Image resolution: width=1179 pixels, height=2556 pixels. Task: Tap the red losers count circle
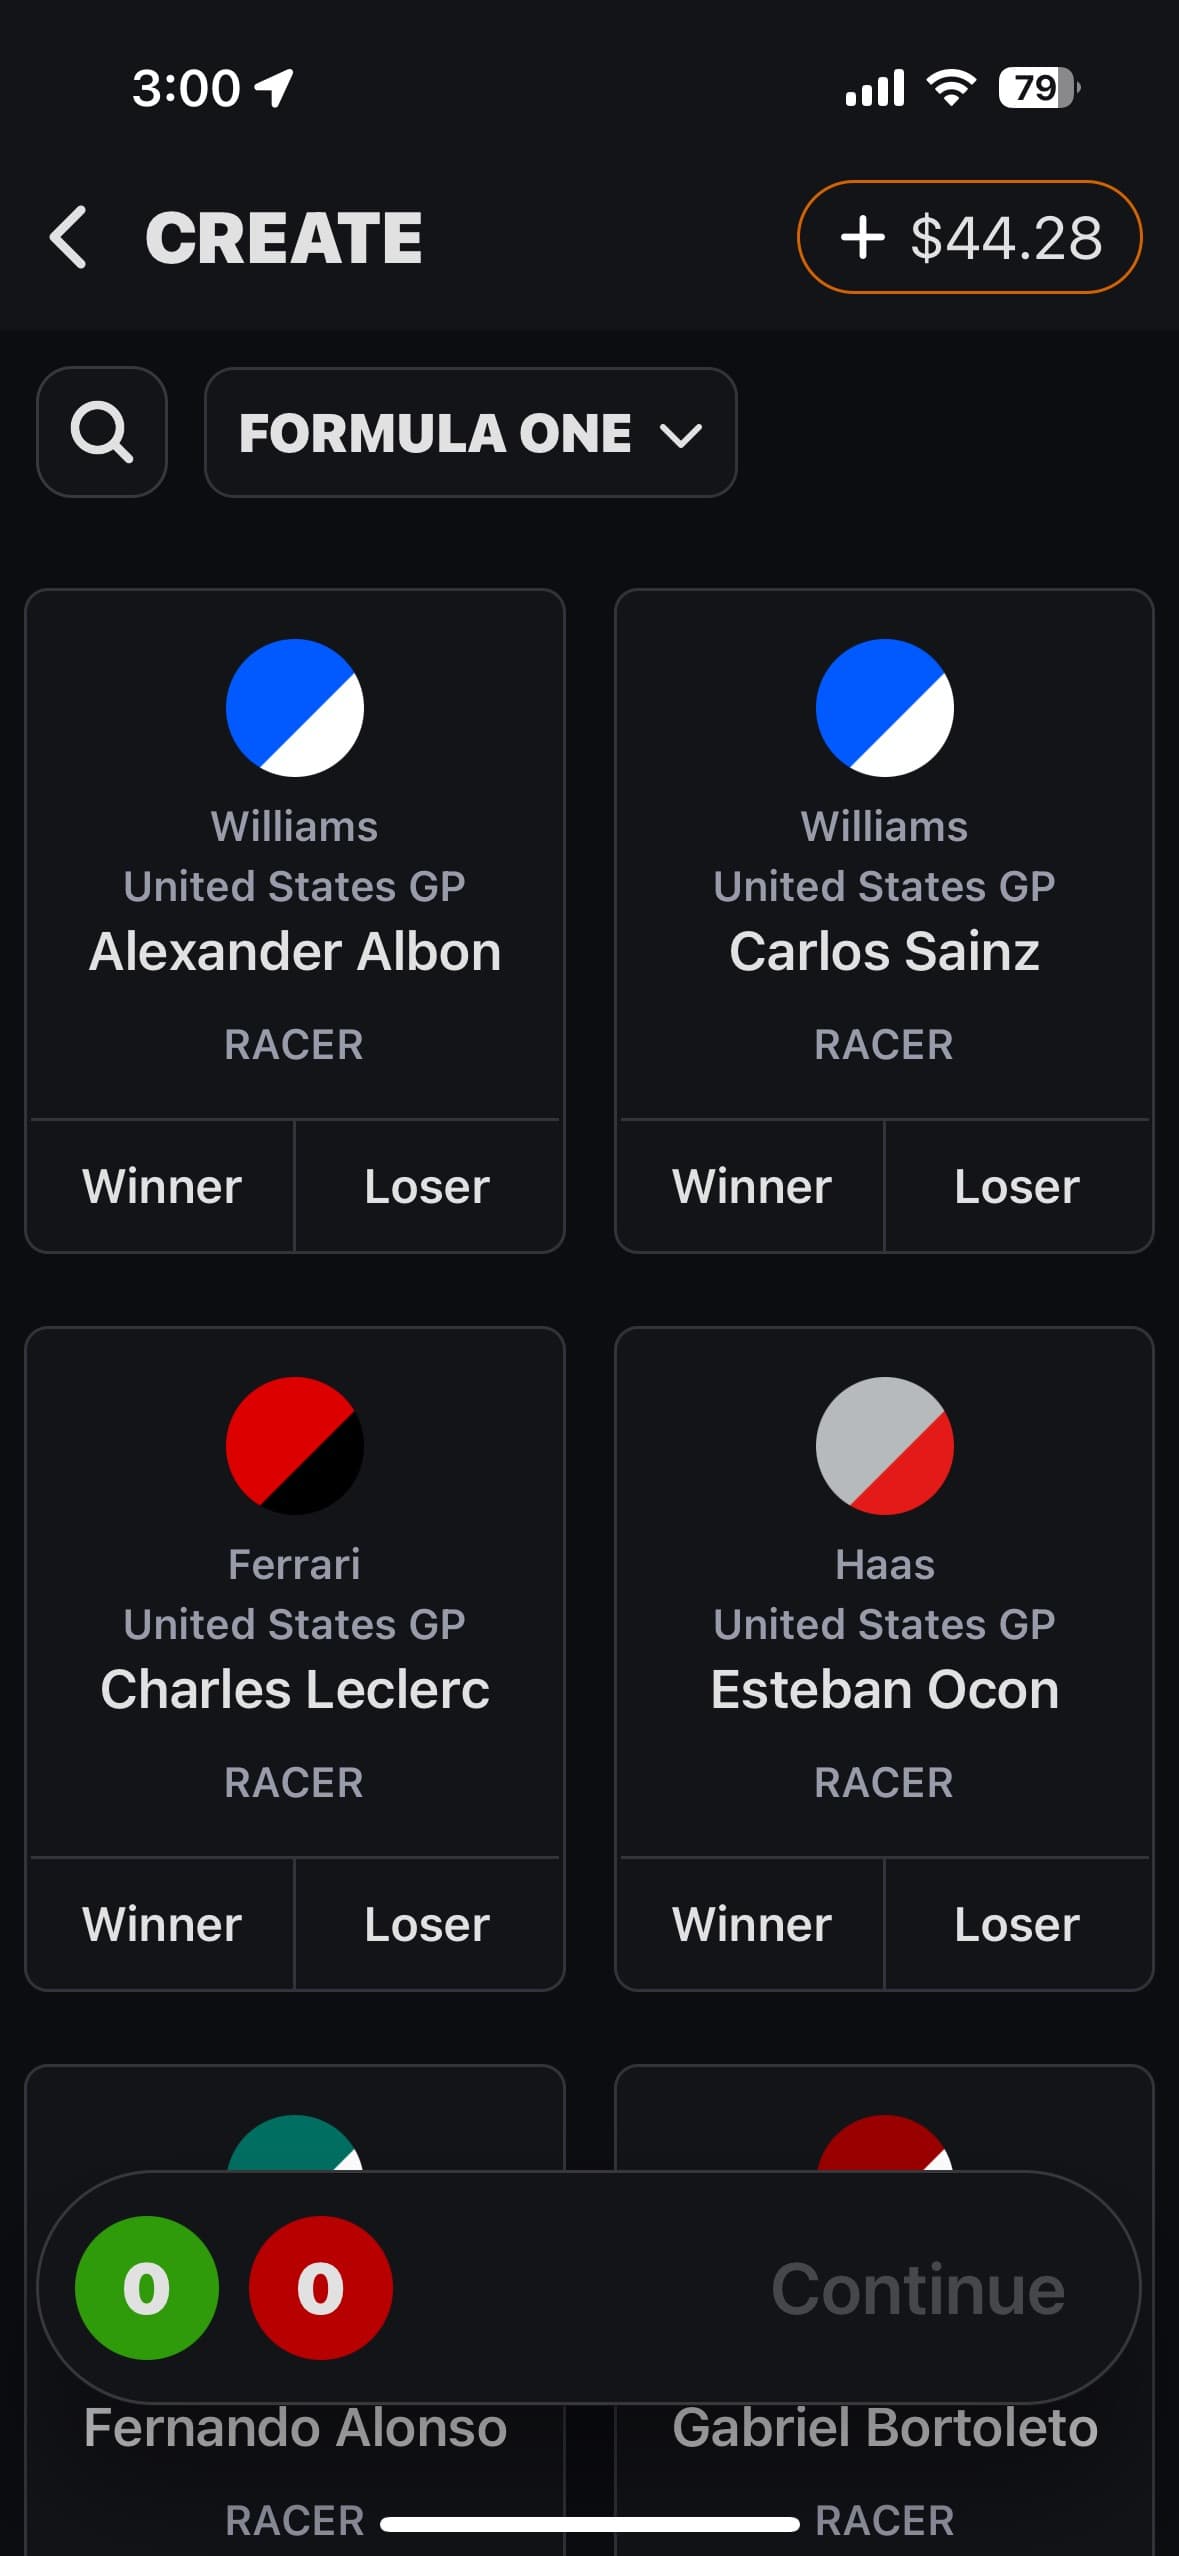click(320, 2288)
